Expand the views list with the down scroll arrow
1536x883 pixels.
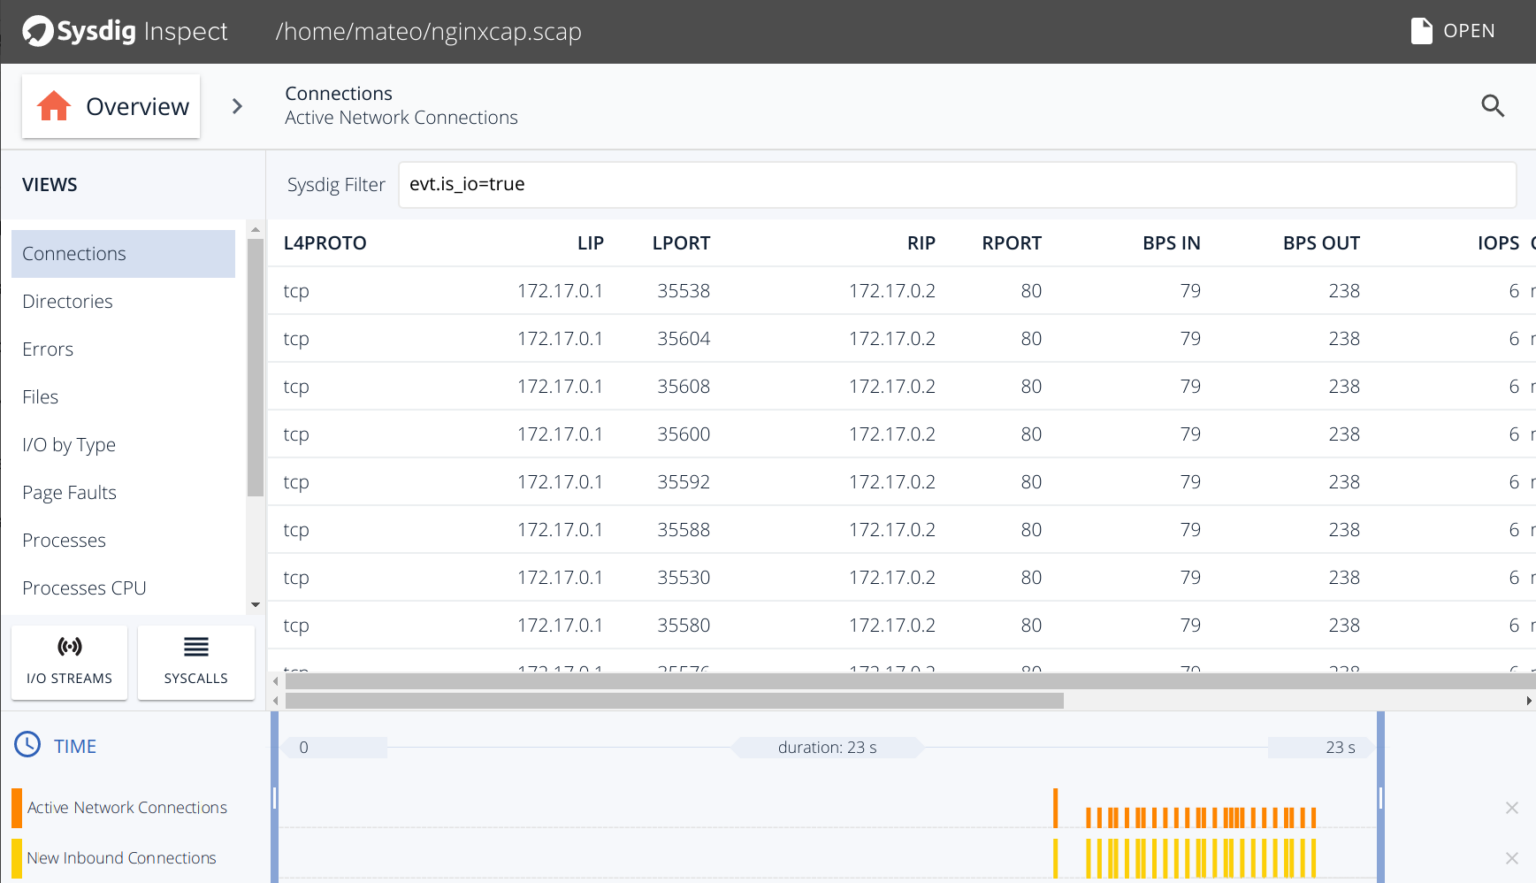coord(255,605)
